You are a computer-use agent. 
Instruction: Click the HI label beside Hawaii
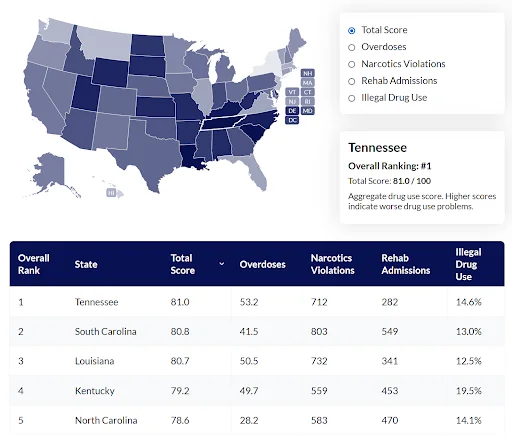[x=111, y=193]
